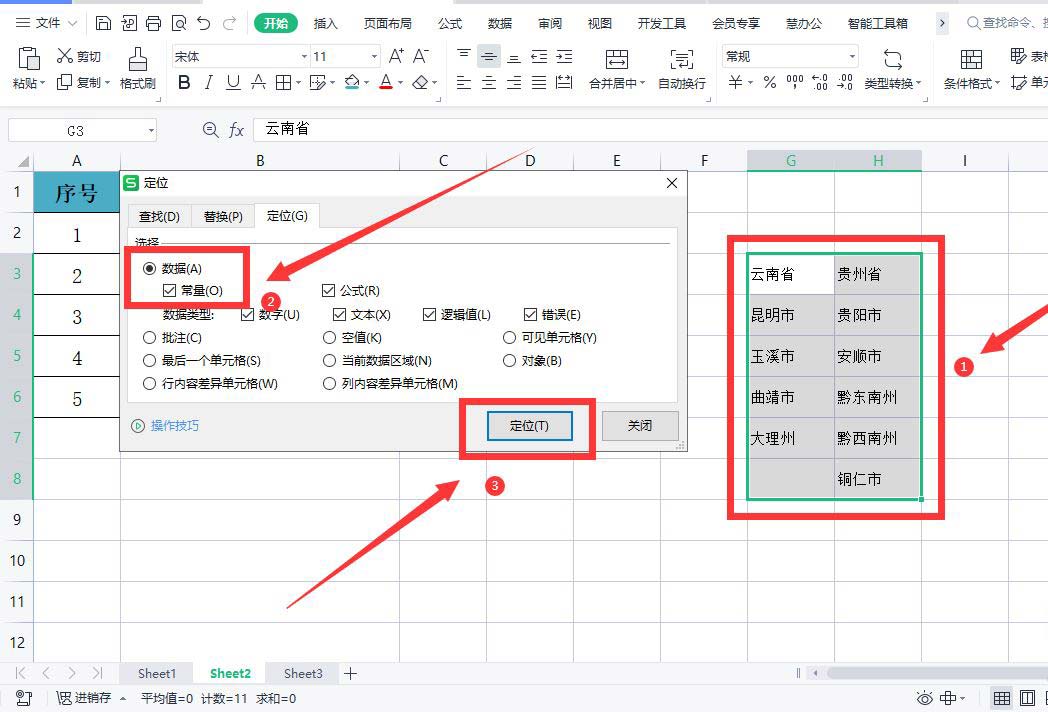Switch to Sheet3 tab
The image size is (1048, 712).
pos(303,673)
